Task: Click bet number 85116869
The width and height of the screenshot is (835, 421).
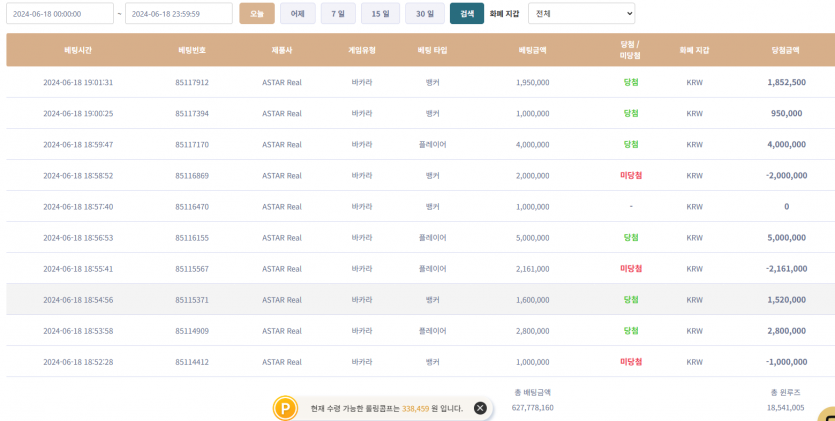Action: [192, 176]
